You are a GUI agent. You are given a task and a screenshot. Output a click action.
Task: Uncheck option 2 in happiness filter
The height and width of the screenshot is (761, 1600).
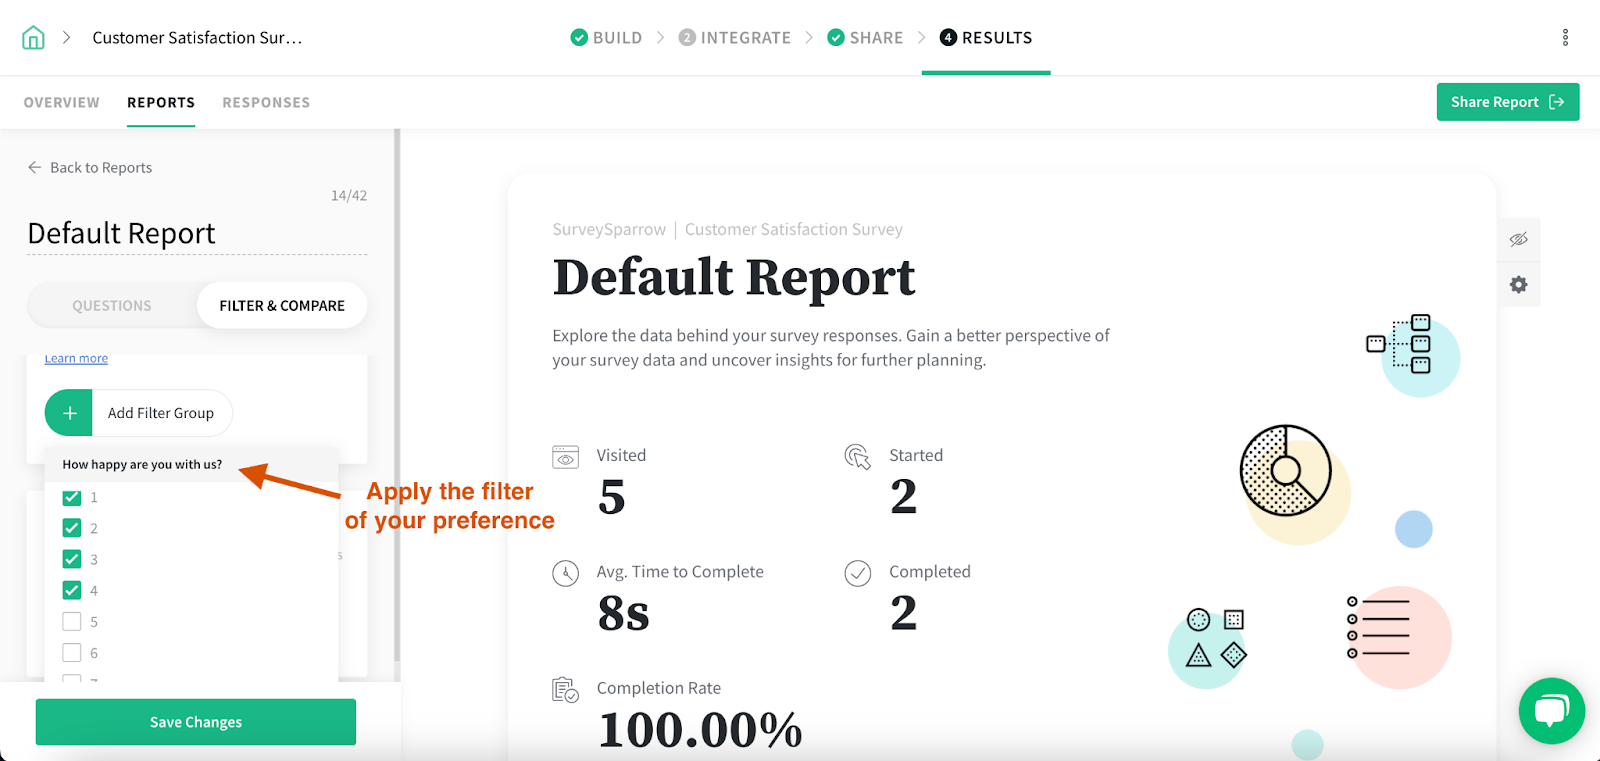(72, 528)
